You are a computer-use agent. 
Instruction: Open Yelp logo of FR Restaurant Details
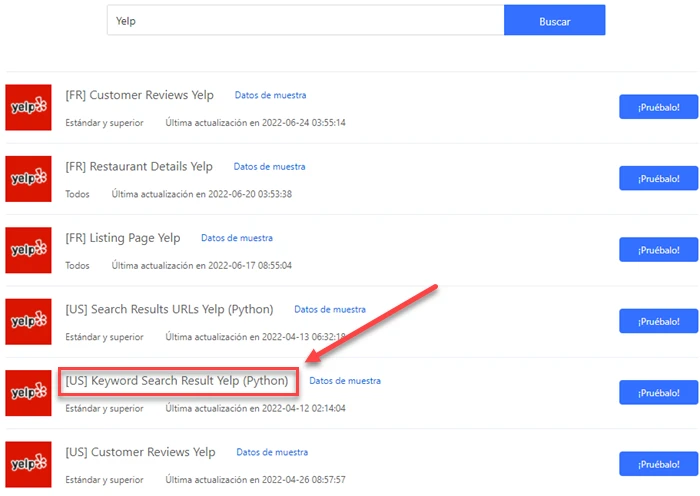[x=28, y=179]
